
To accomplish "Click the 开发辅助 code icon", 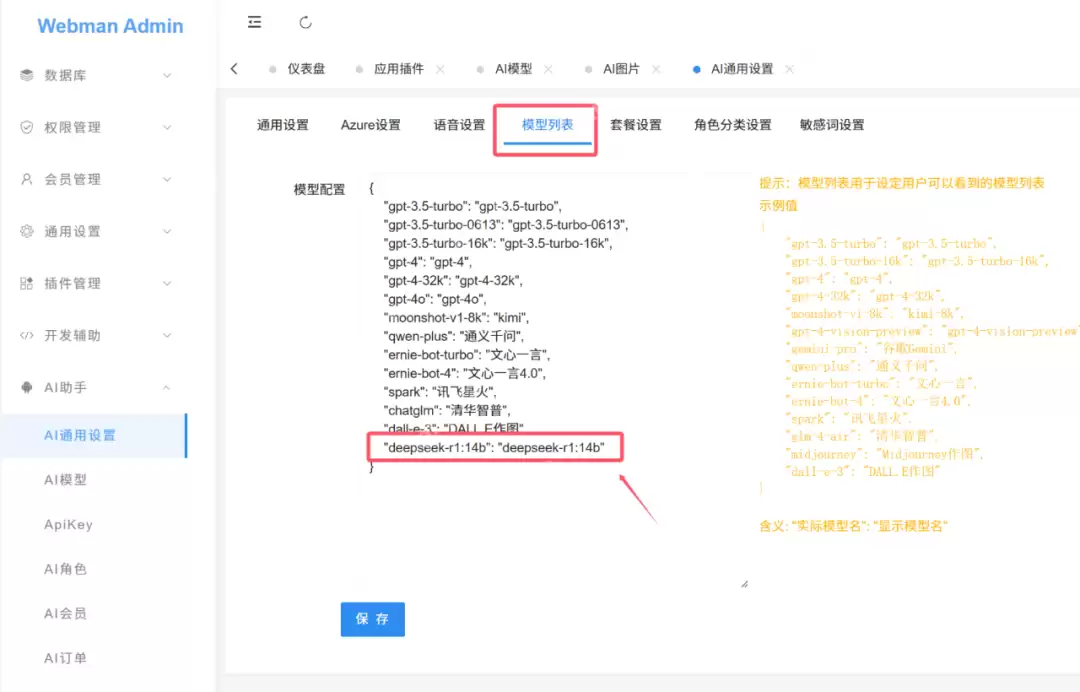I will [25, 335].
